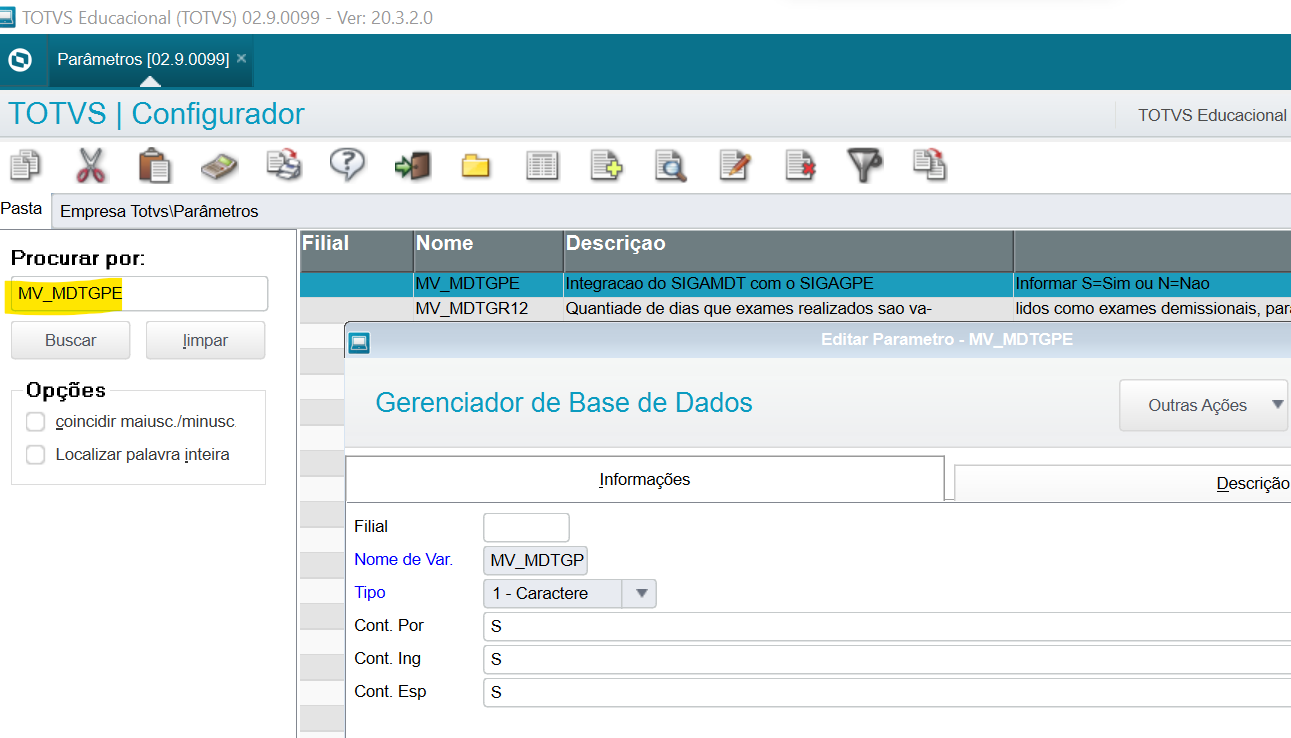1291x738 pixels.
Task: Select the MV_MDTGPE cell in the grid
Action: coord(488,284)
